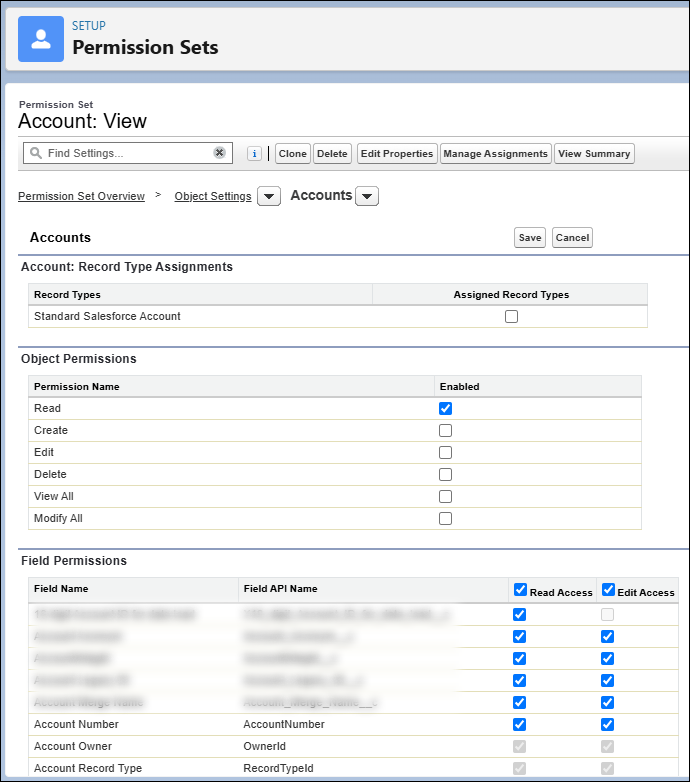Click the blue info icon beside search
The width and height of the screenshot is (690, 782).
(x=254, y=154)
